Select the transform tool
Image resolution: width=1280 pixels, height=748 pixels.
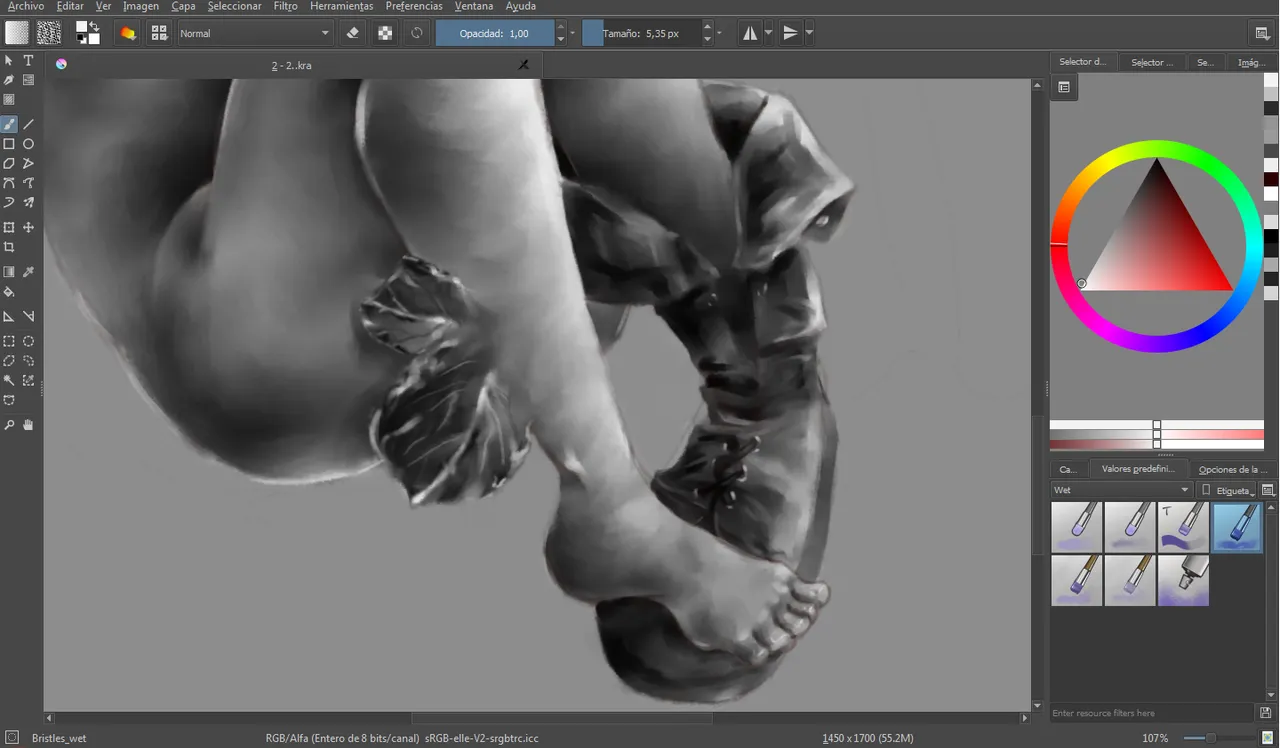pos(9,228)
